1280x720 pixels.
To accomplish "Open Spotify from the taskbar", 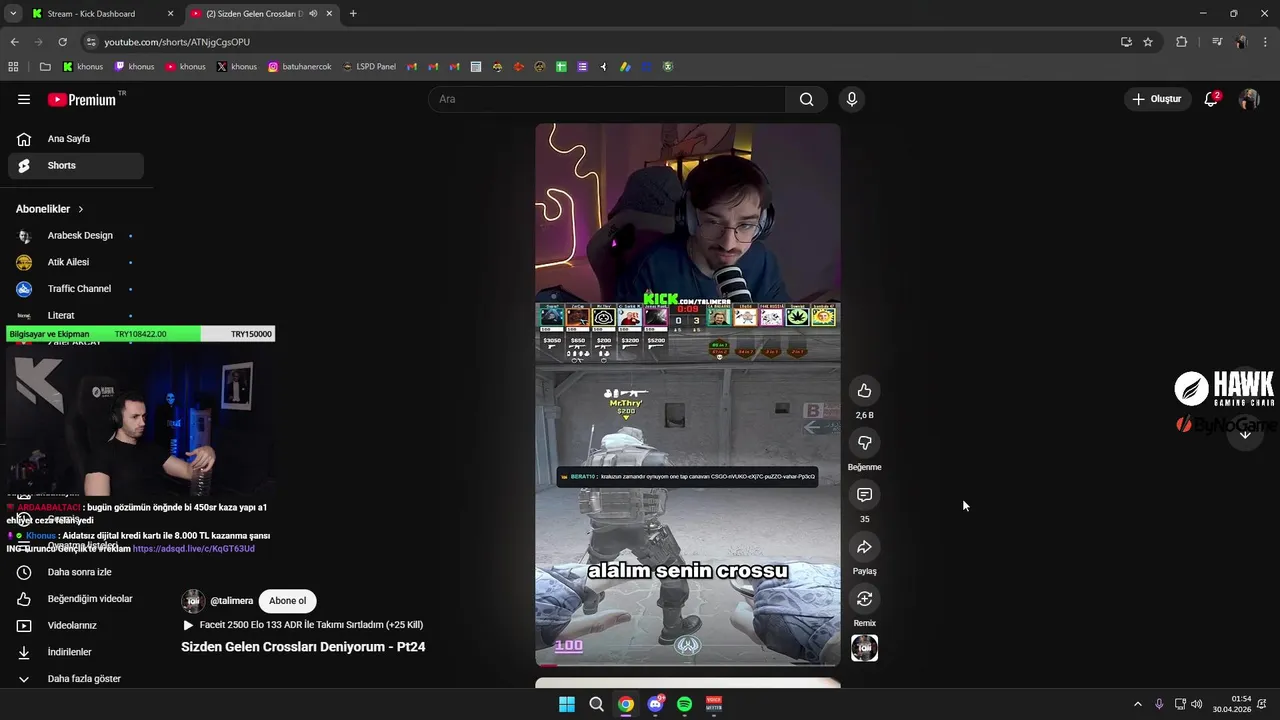I will coord(684,704).
